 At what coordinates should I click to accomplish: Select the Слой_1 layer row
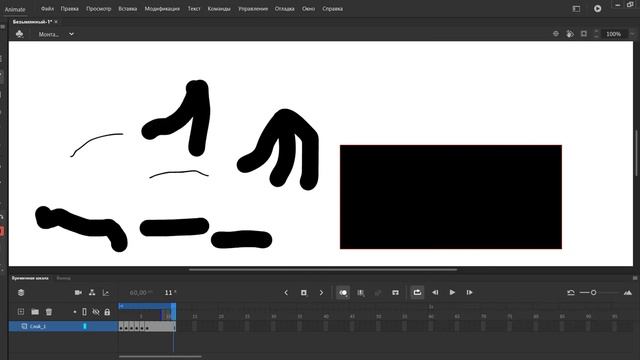click(63, 326)
